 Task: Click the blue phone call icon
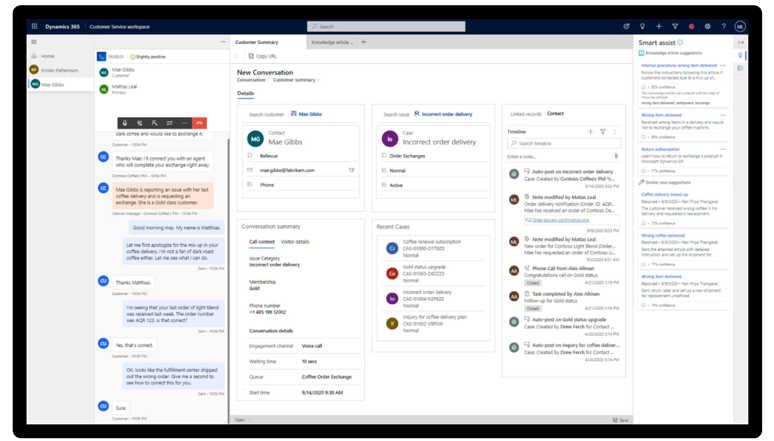(101, 57)
